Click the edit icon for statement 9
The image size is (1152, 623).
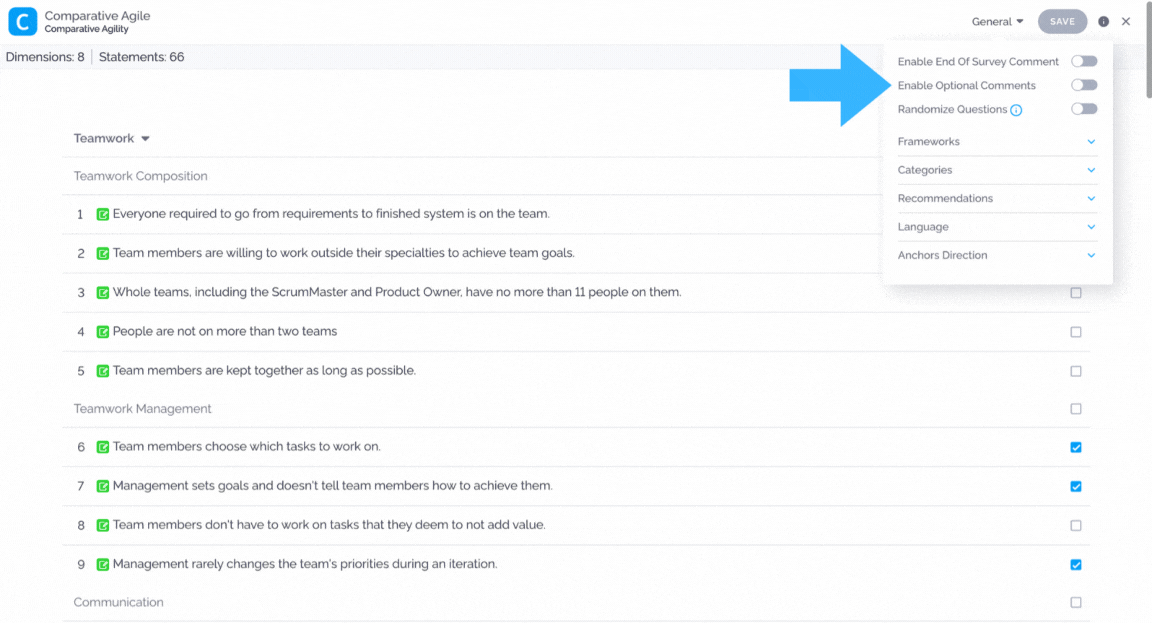click(103, 564)
